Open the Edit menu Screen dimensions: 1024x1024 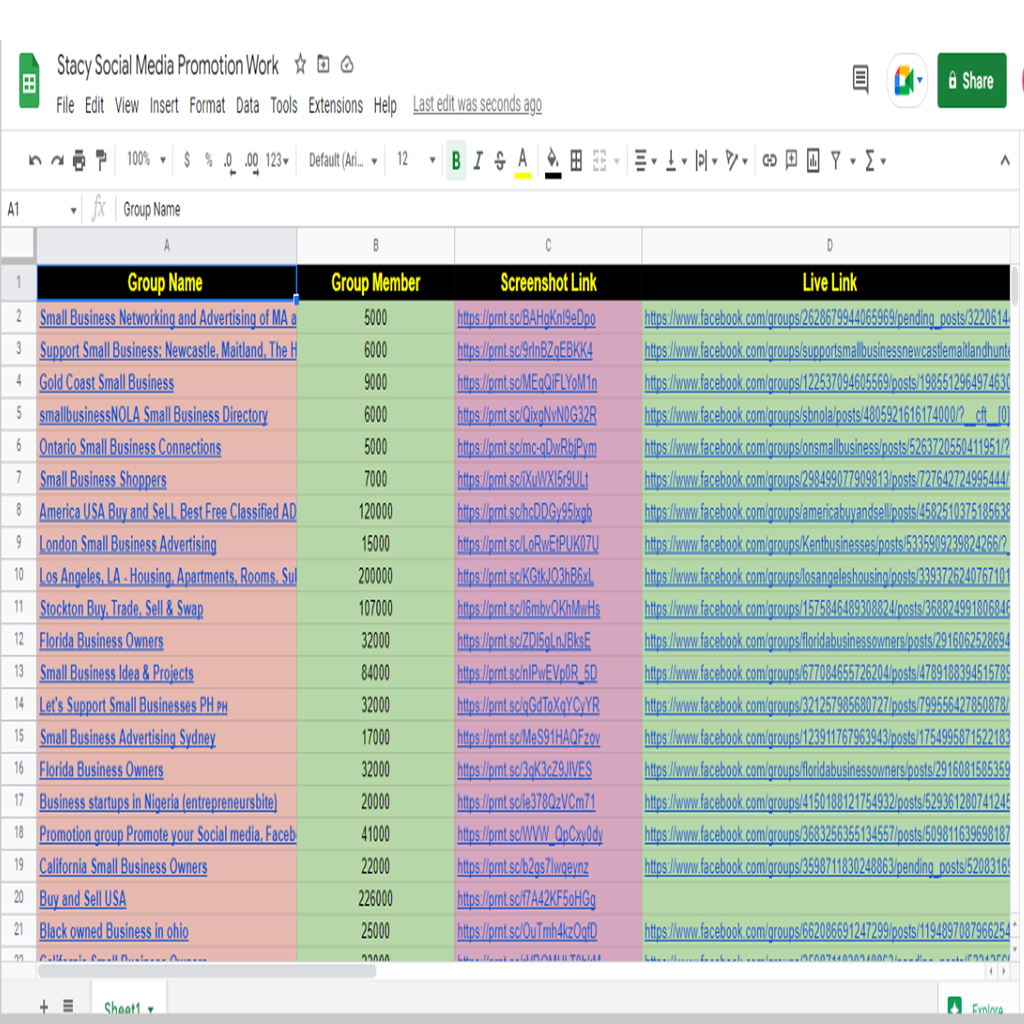click(x=94, y=104)
